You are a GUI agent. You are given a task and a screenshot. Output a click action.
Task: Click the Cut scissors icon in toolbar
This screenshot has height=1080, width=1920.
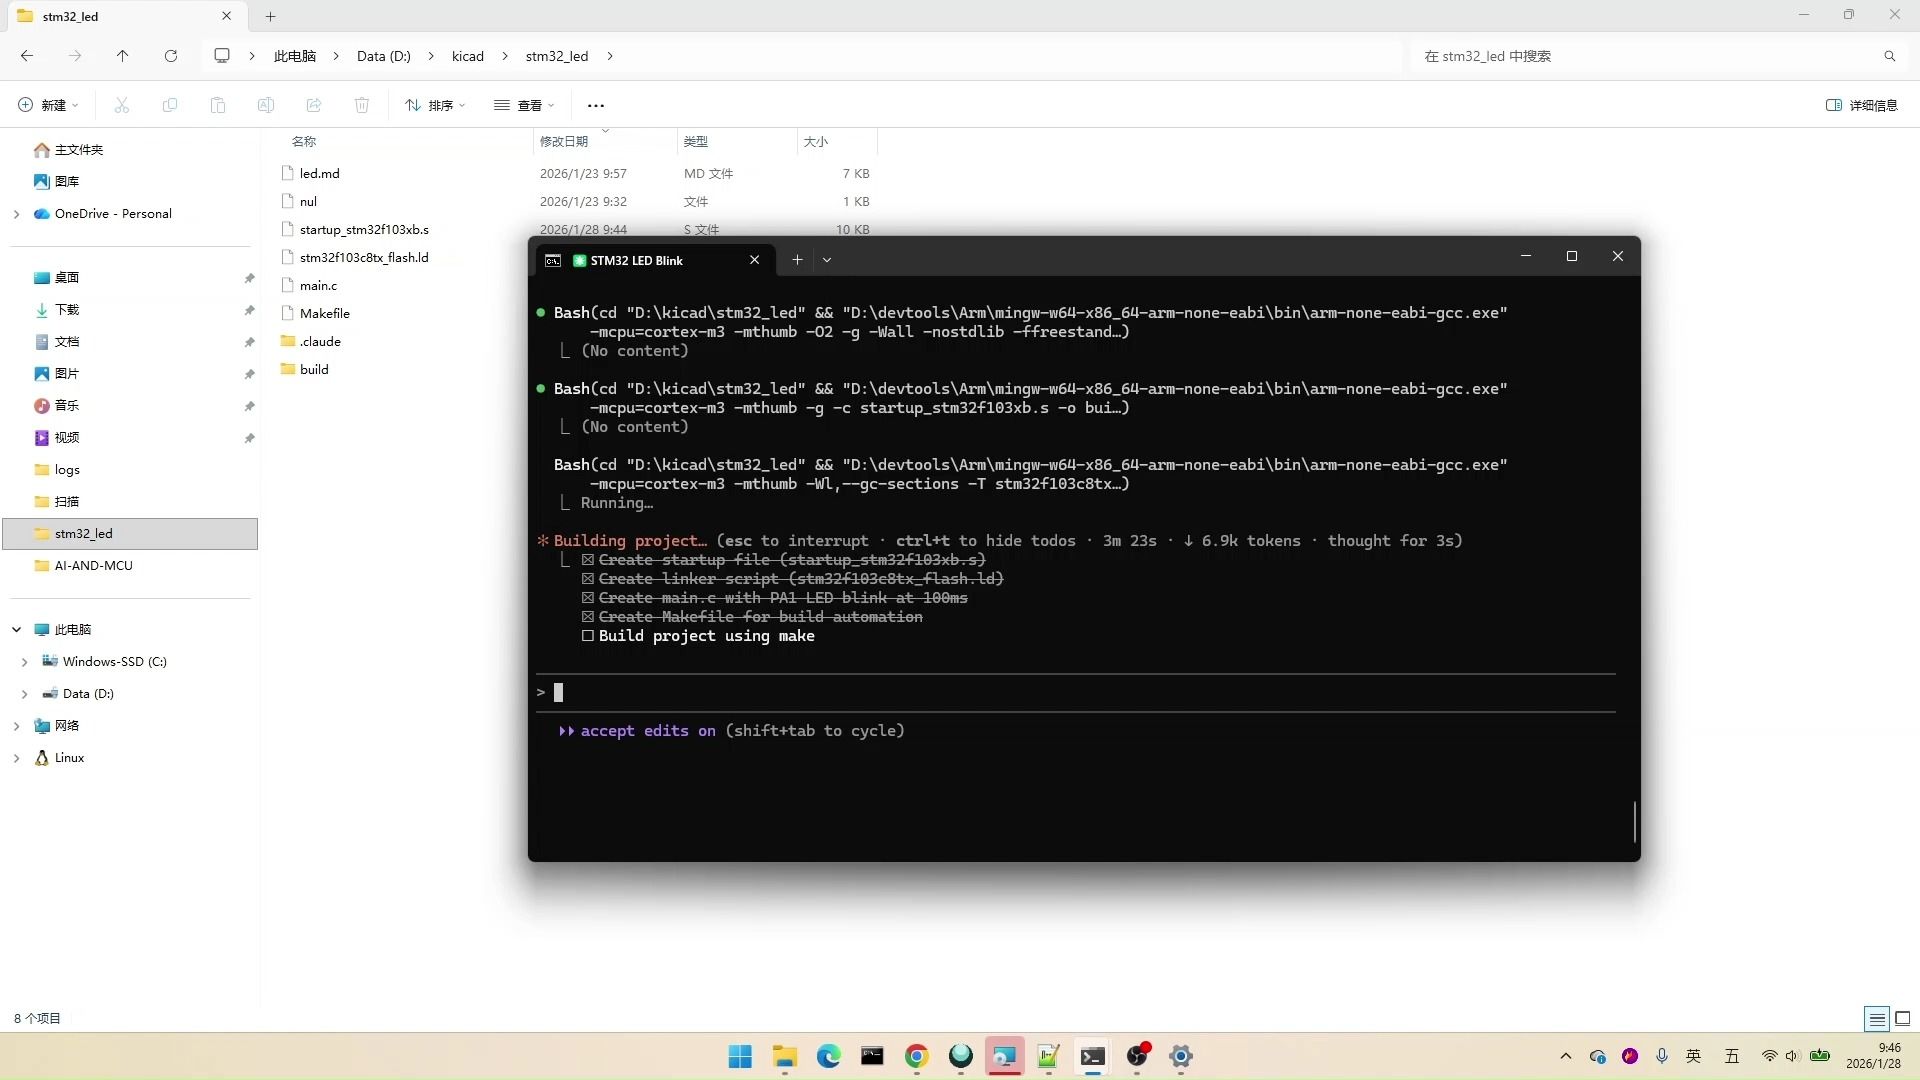[x=122, y=105]
